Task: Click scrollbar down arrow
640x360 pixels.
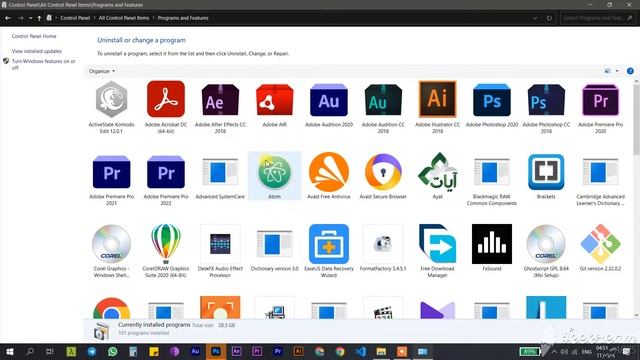Action: (636, 315)
